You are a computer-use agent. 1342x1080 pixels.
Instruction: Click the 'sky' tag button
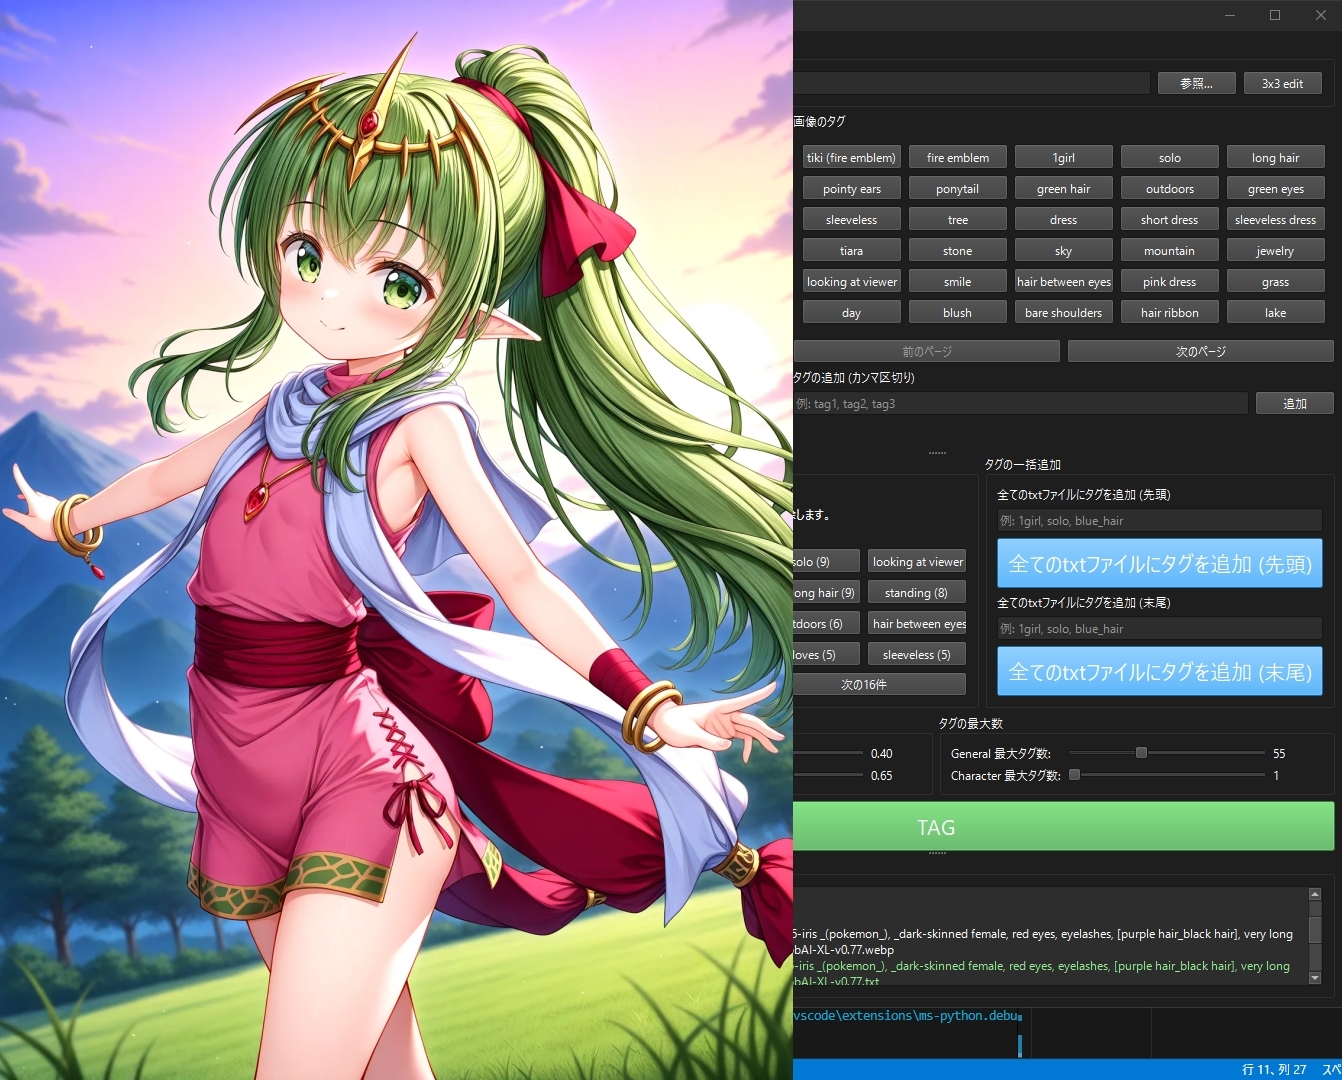1063,251
